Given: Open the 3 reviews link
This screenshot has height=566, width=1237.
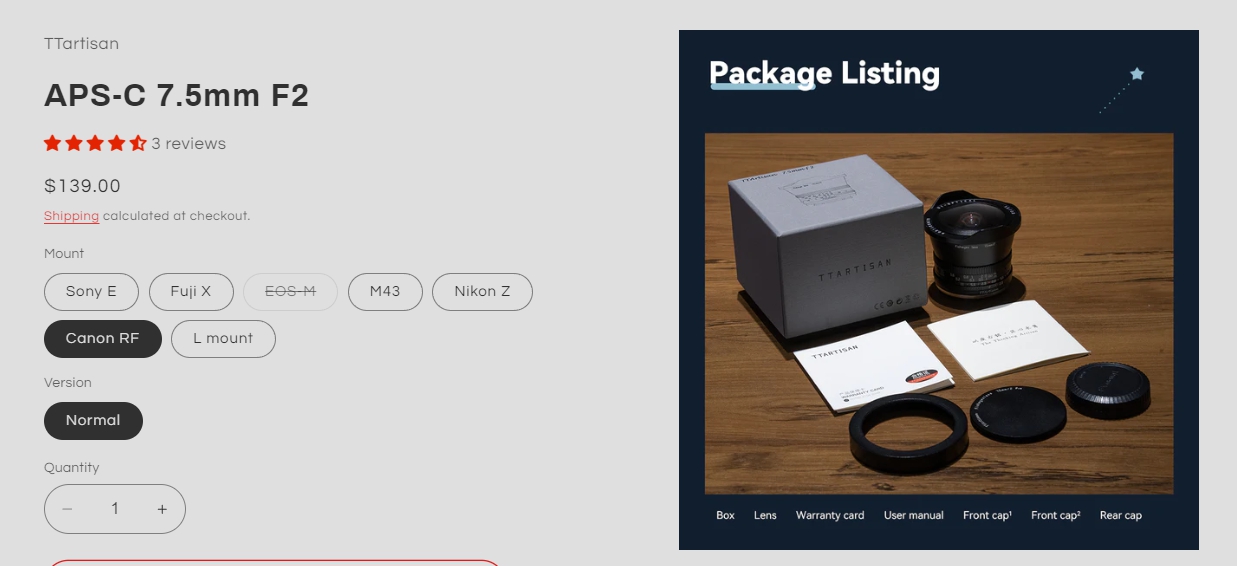Looking at the screenshot, I should (189, 143).
